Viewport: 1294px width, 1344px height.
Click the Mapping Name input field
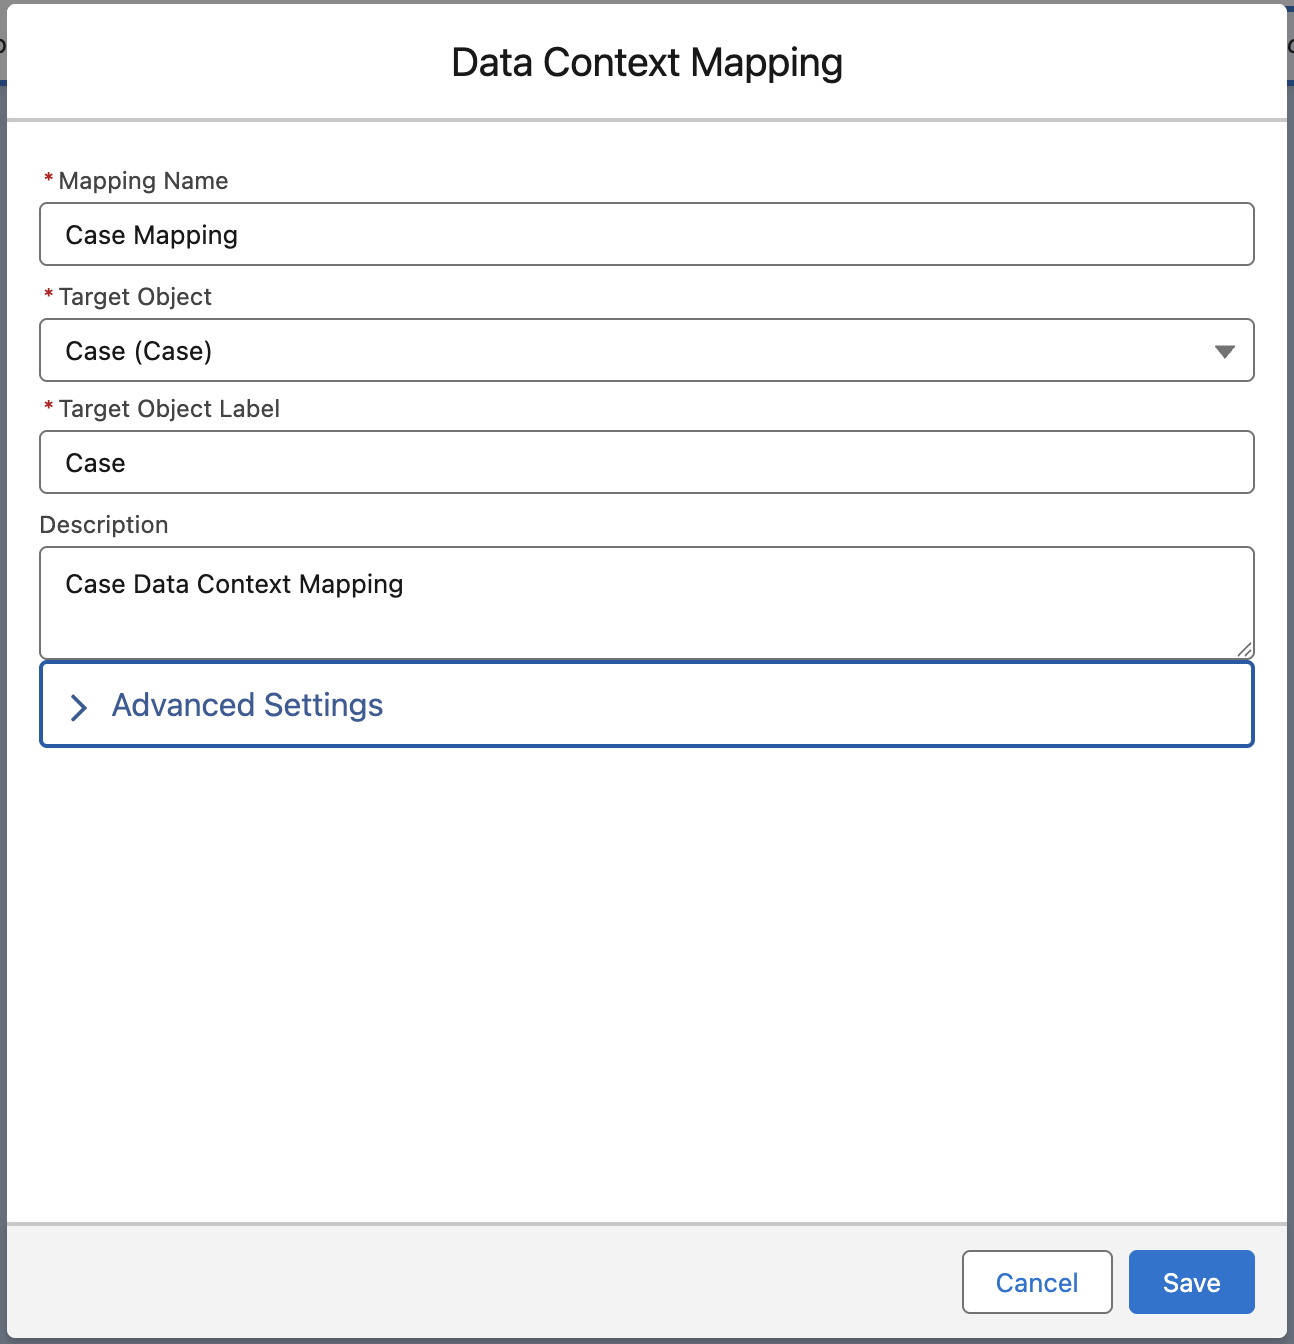click(646, 235)
